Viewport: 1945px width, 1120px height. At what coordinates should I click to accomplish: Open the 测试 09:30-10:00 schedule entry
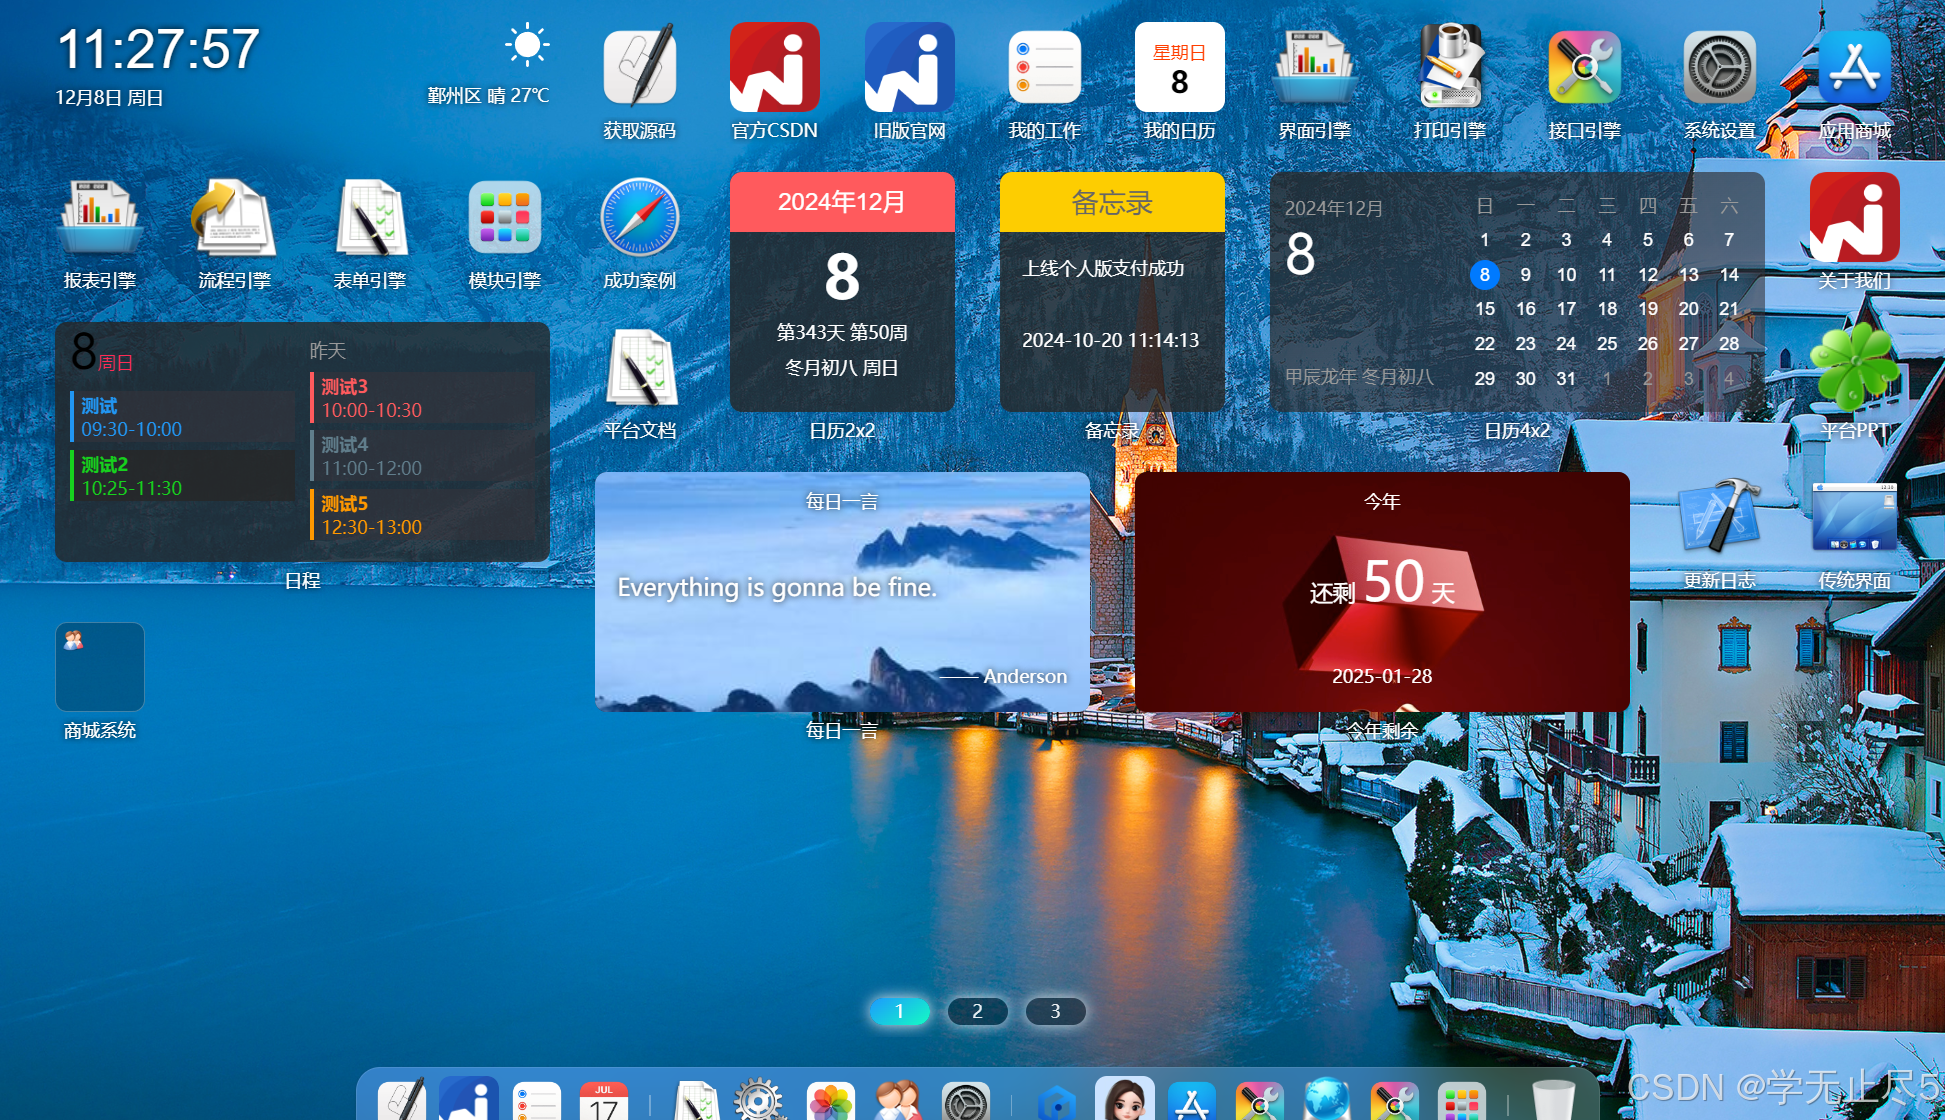(x=182, y=417)
